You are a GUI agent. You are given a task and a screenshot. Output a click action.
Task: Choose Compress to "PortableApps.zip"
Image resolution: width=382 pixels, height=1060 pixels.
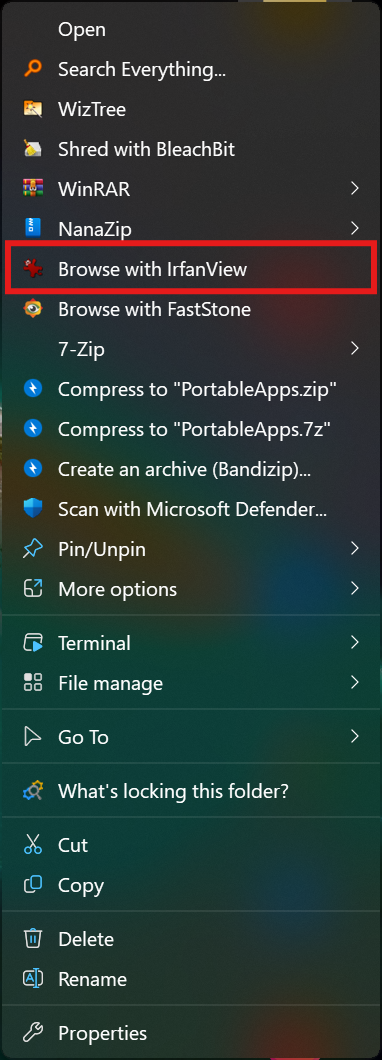click(x=191, y=389)
